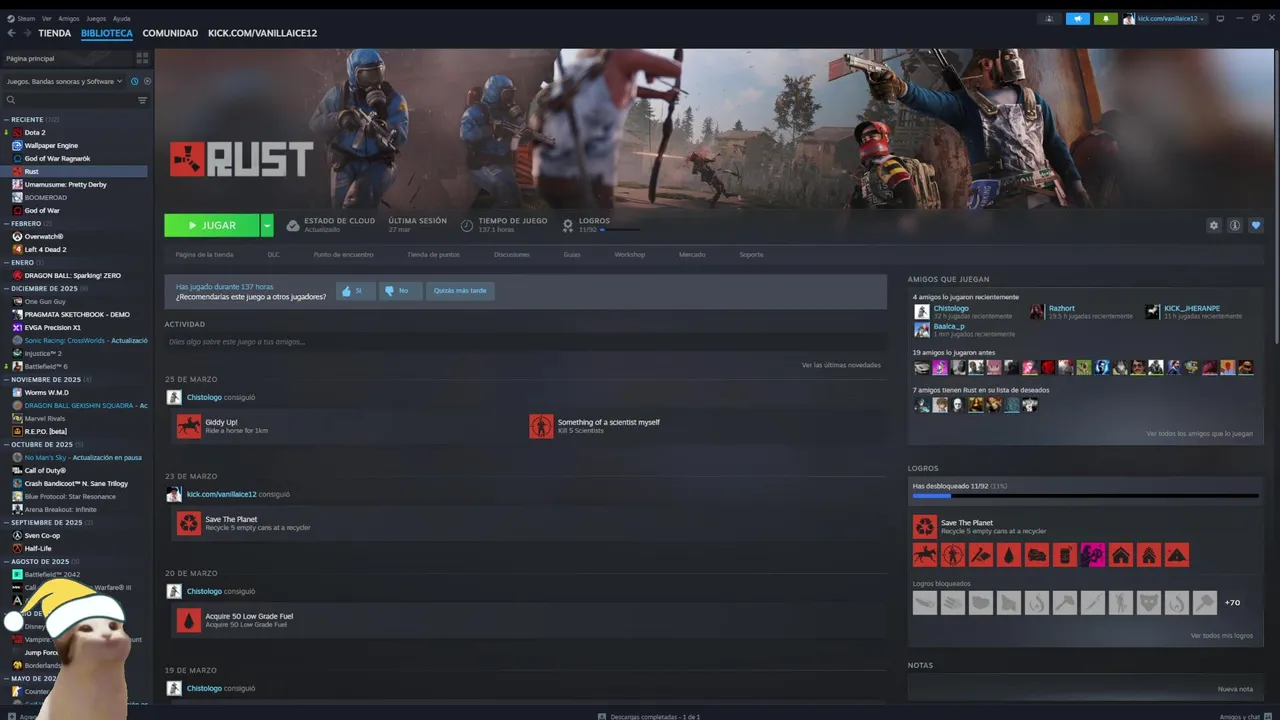This screenshot has width=1280, height=720.
Task: Open the friends requests icon in title bar
Action: (1049, 18)
